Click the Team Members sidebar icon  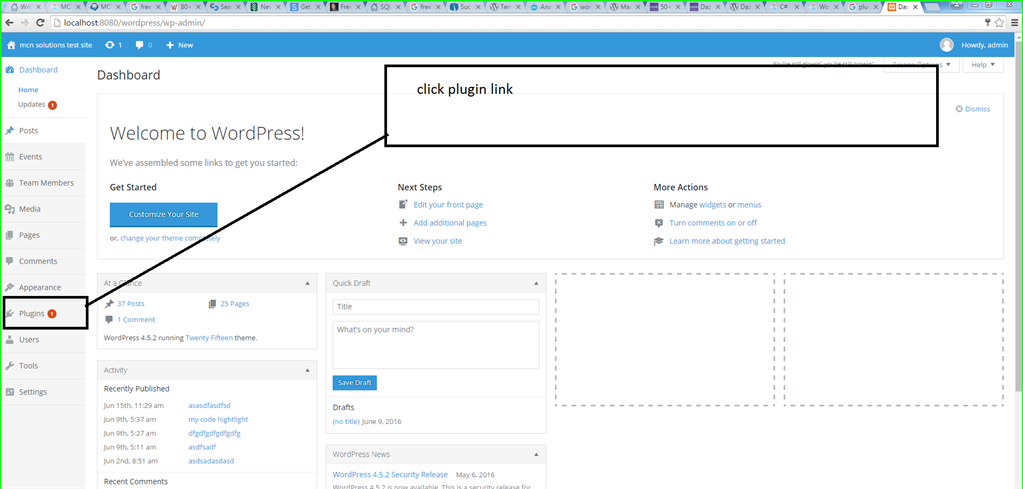tap(10, 183)
